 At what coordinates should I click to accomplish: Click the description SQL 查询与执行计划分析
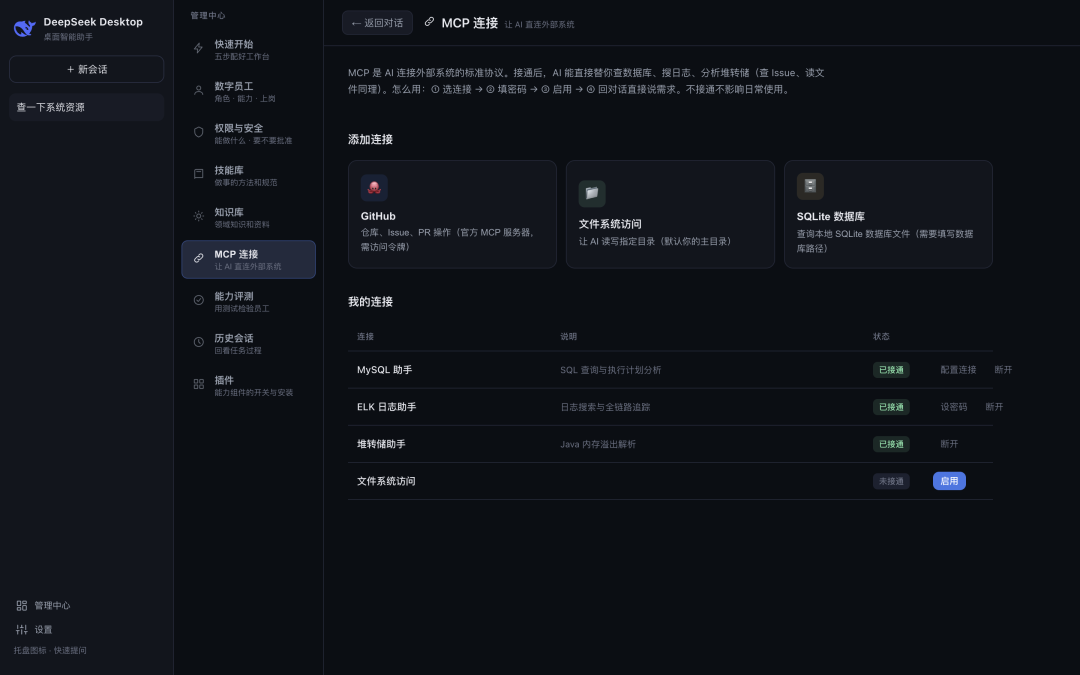click(610, 370)
